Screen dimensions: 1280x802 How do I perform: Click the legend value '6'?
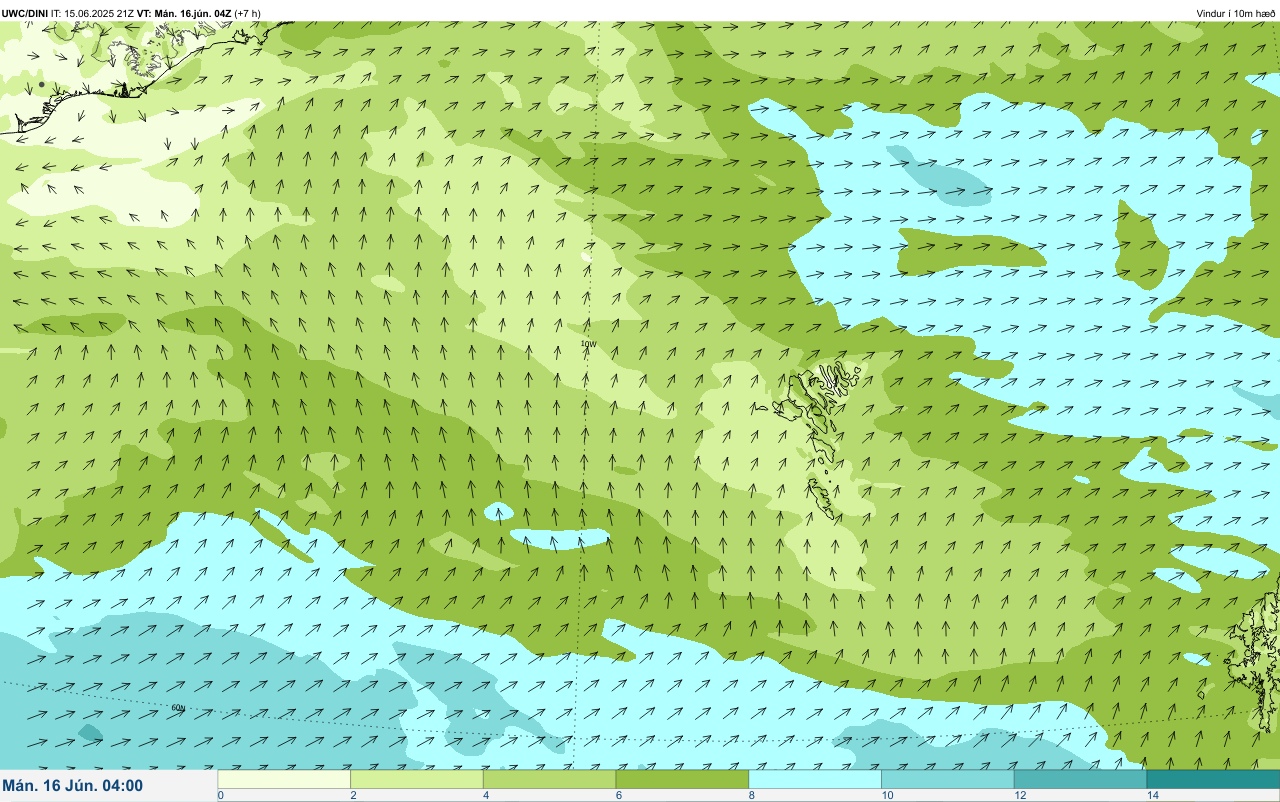(618, 795)
